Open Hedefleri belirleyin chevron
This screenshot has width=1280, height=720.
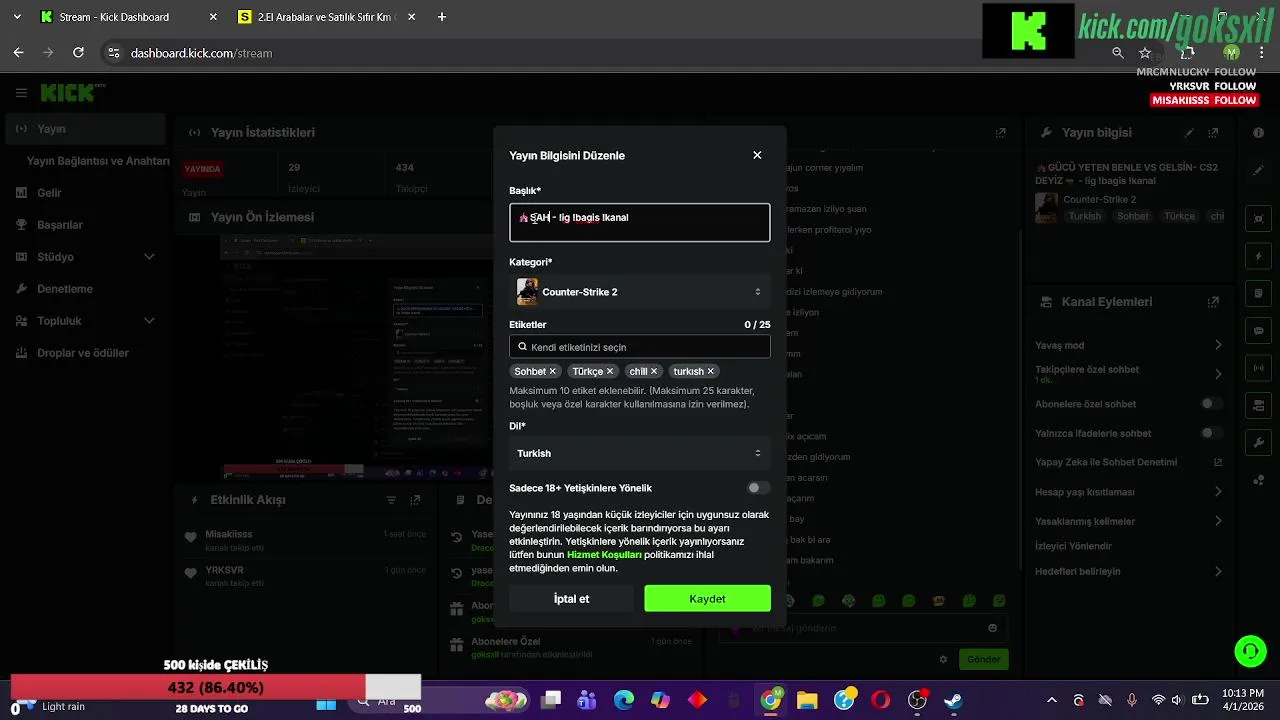[x=1218, y=571]
